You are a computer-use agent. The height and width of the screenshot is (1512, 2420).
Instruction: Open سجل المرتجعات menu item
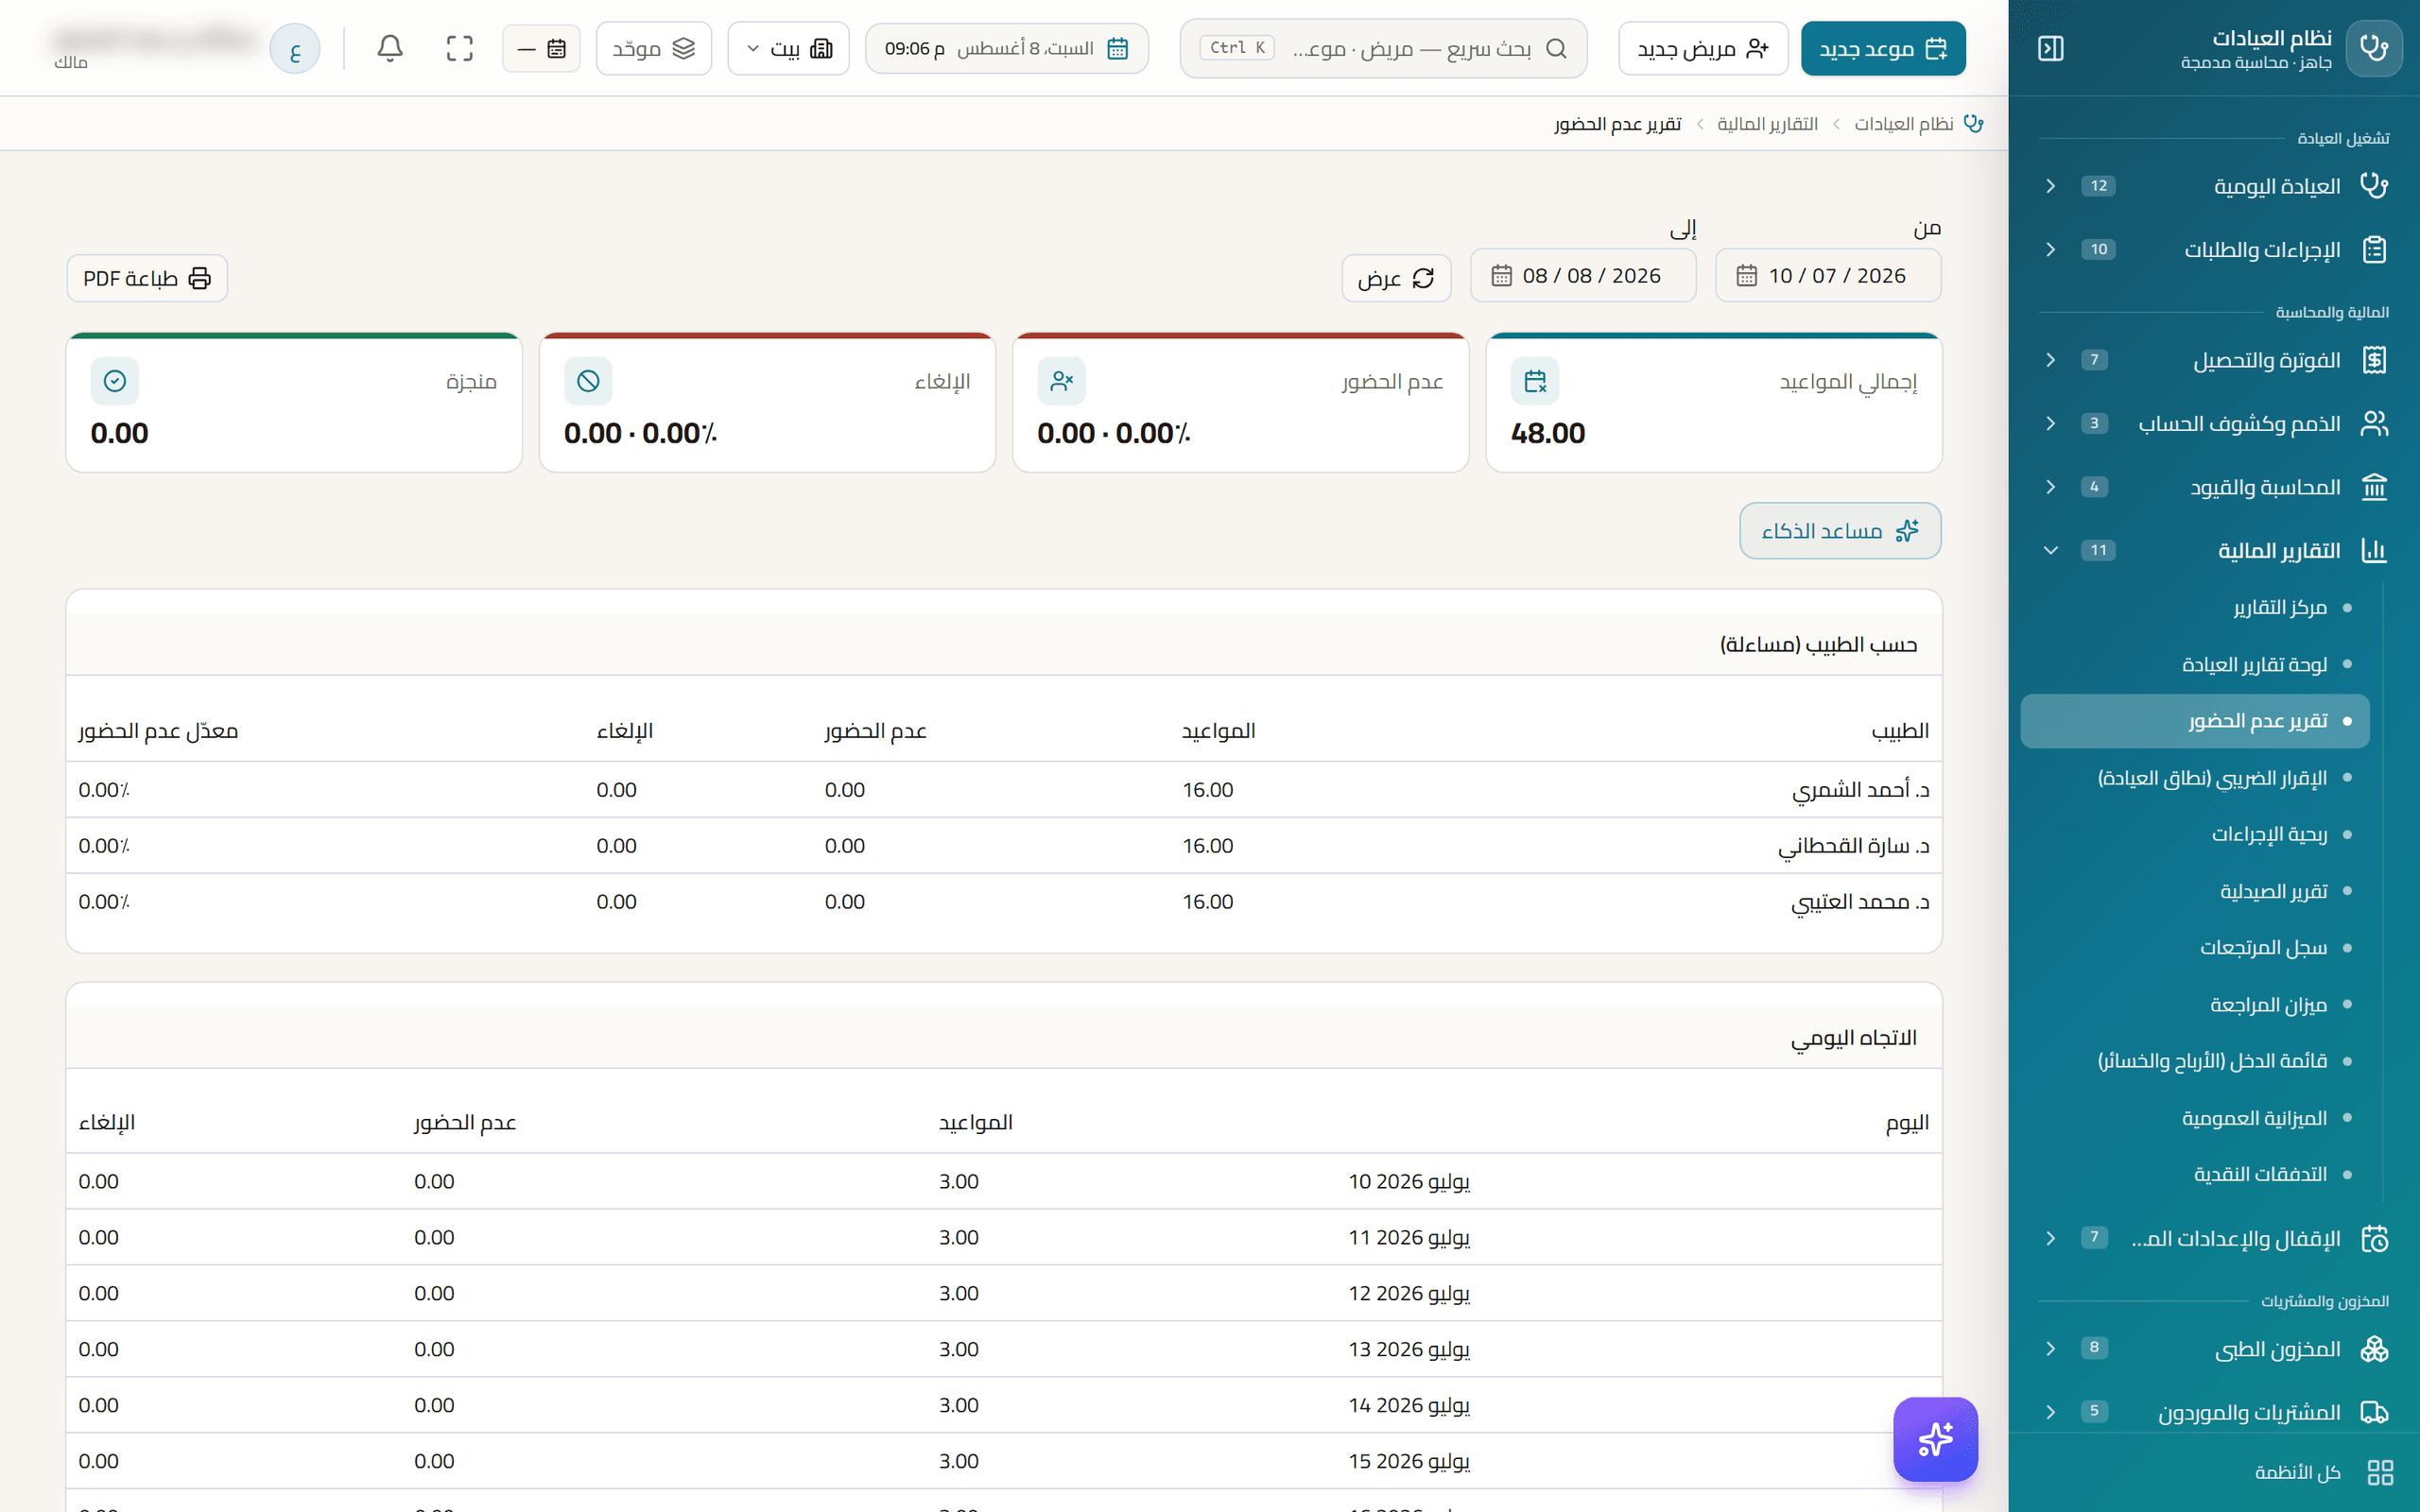pos(2195,948)
